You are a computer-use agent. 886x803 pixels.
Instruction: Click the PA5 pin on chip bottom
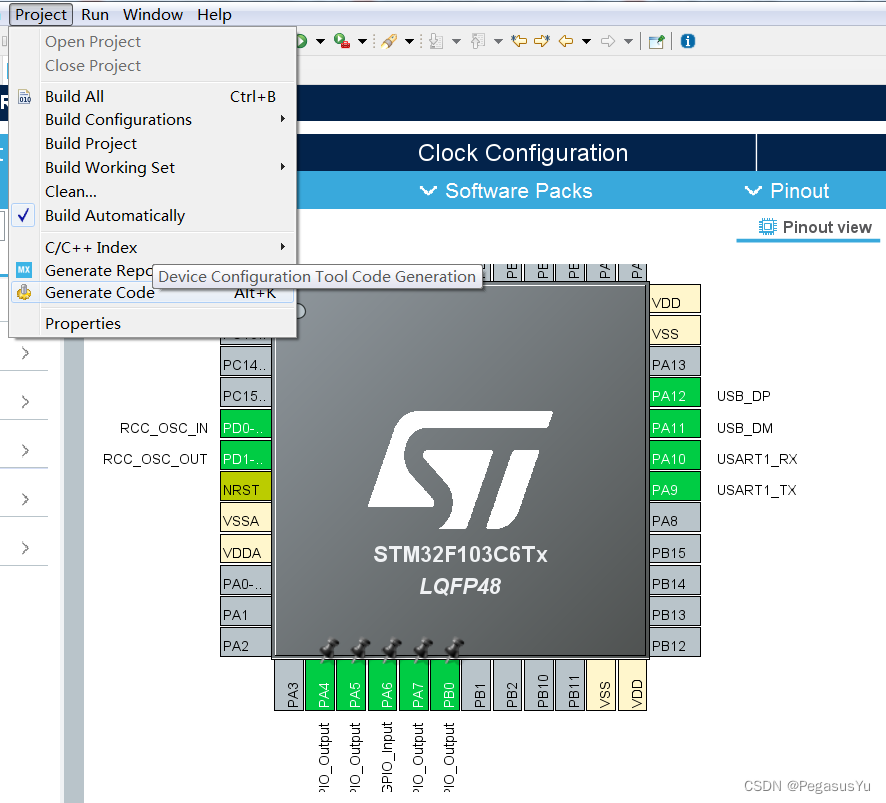[x=351, y=685]
